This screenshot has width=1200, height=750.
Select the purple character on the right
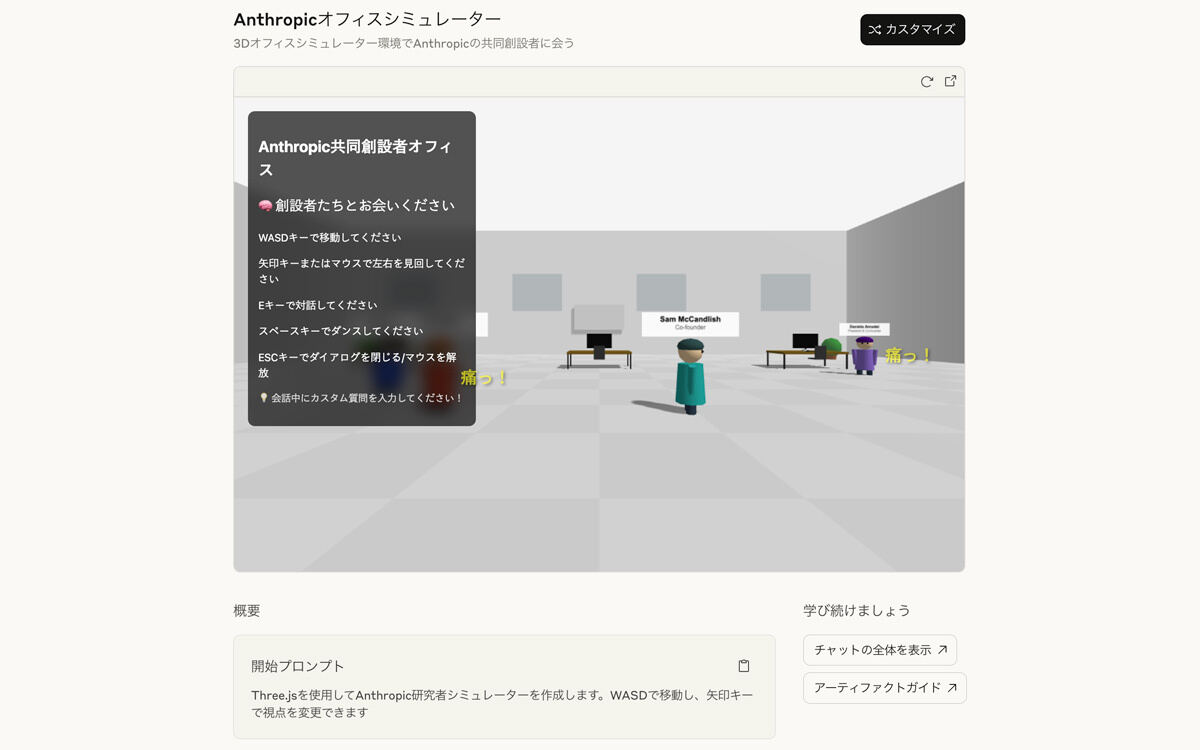(x=864, y=355)
